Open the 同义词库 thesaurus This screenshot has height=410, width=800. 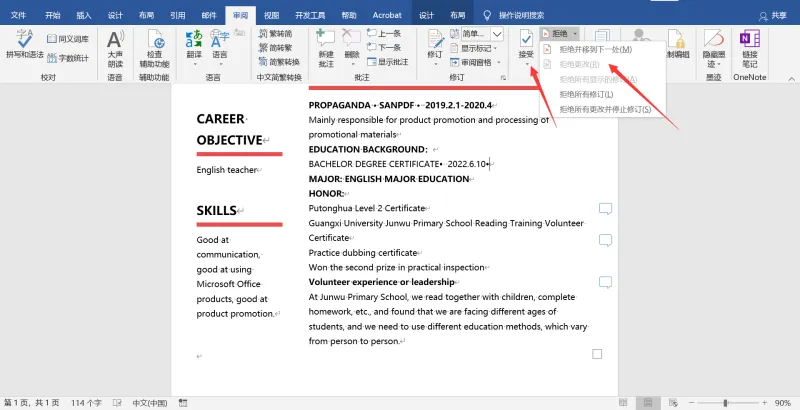tap(68, 39)
